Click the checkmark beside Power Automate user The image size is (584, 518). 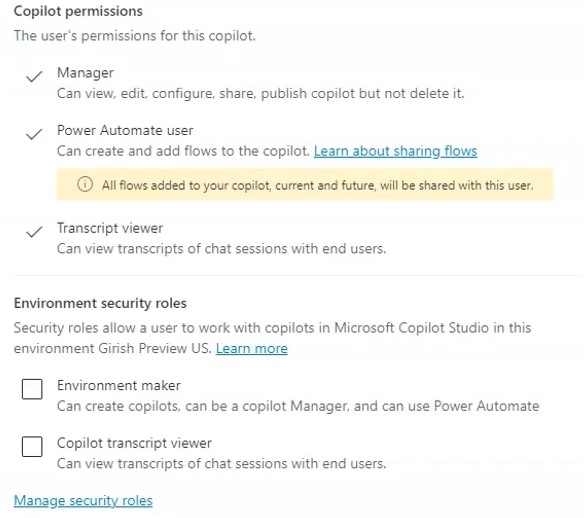[34, 134]
